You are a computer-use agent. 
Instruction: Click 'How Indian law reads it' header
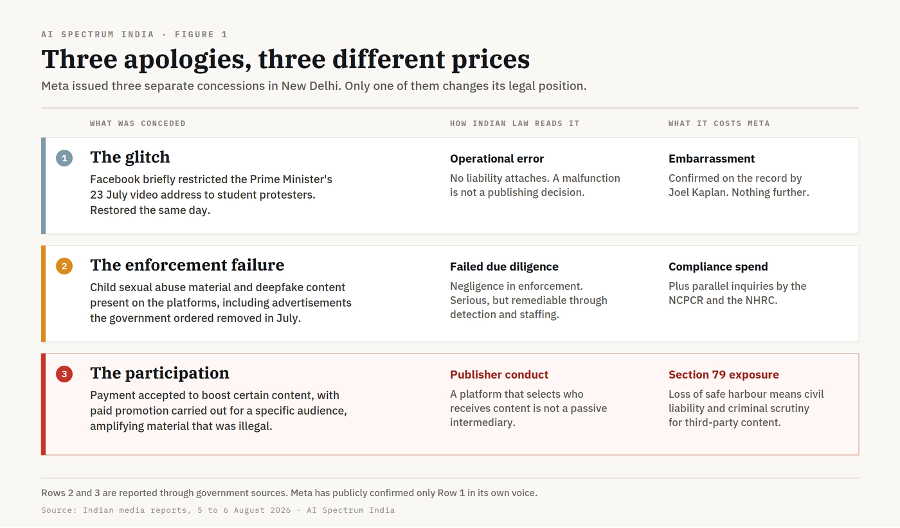click(514, 123)
